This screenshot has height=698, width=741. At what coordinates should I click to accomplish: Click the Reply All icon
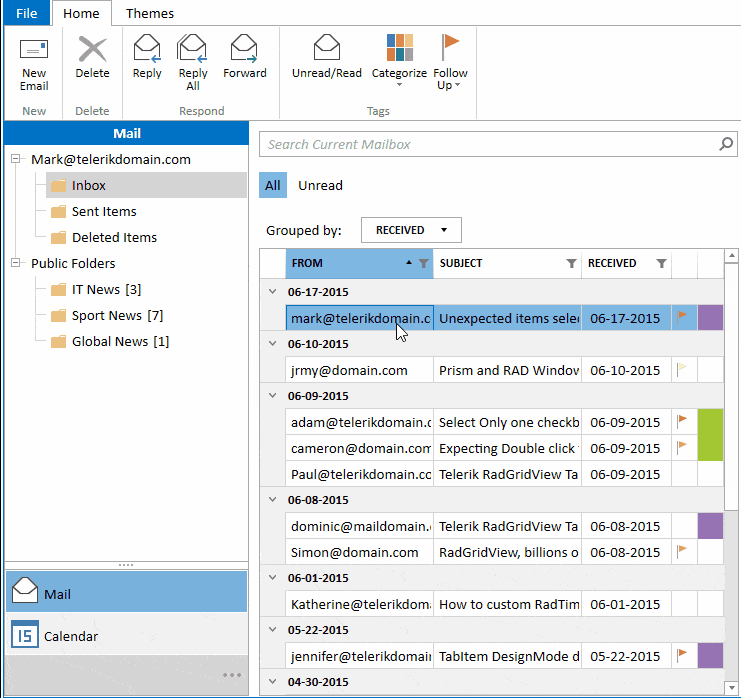click(x=192, y=48)
